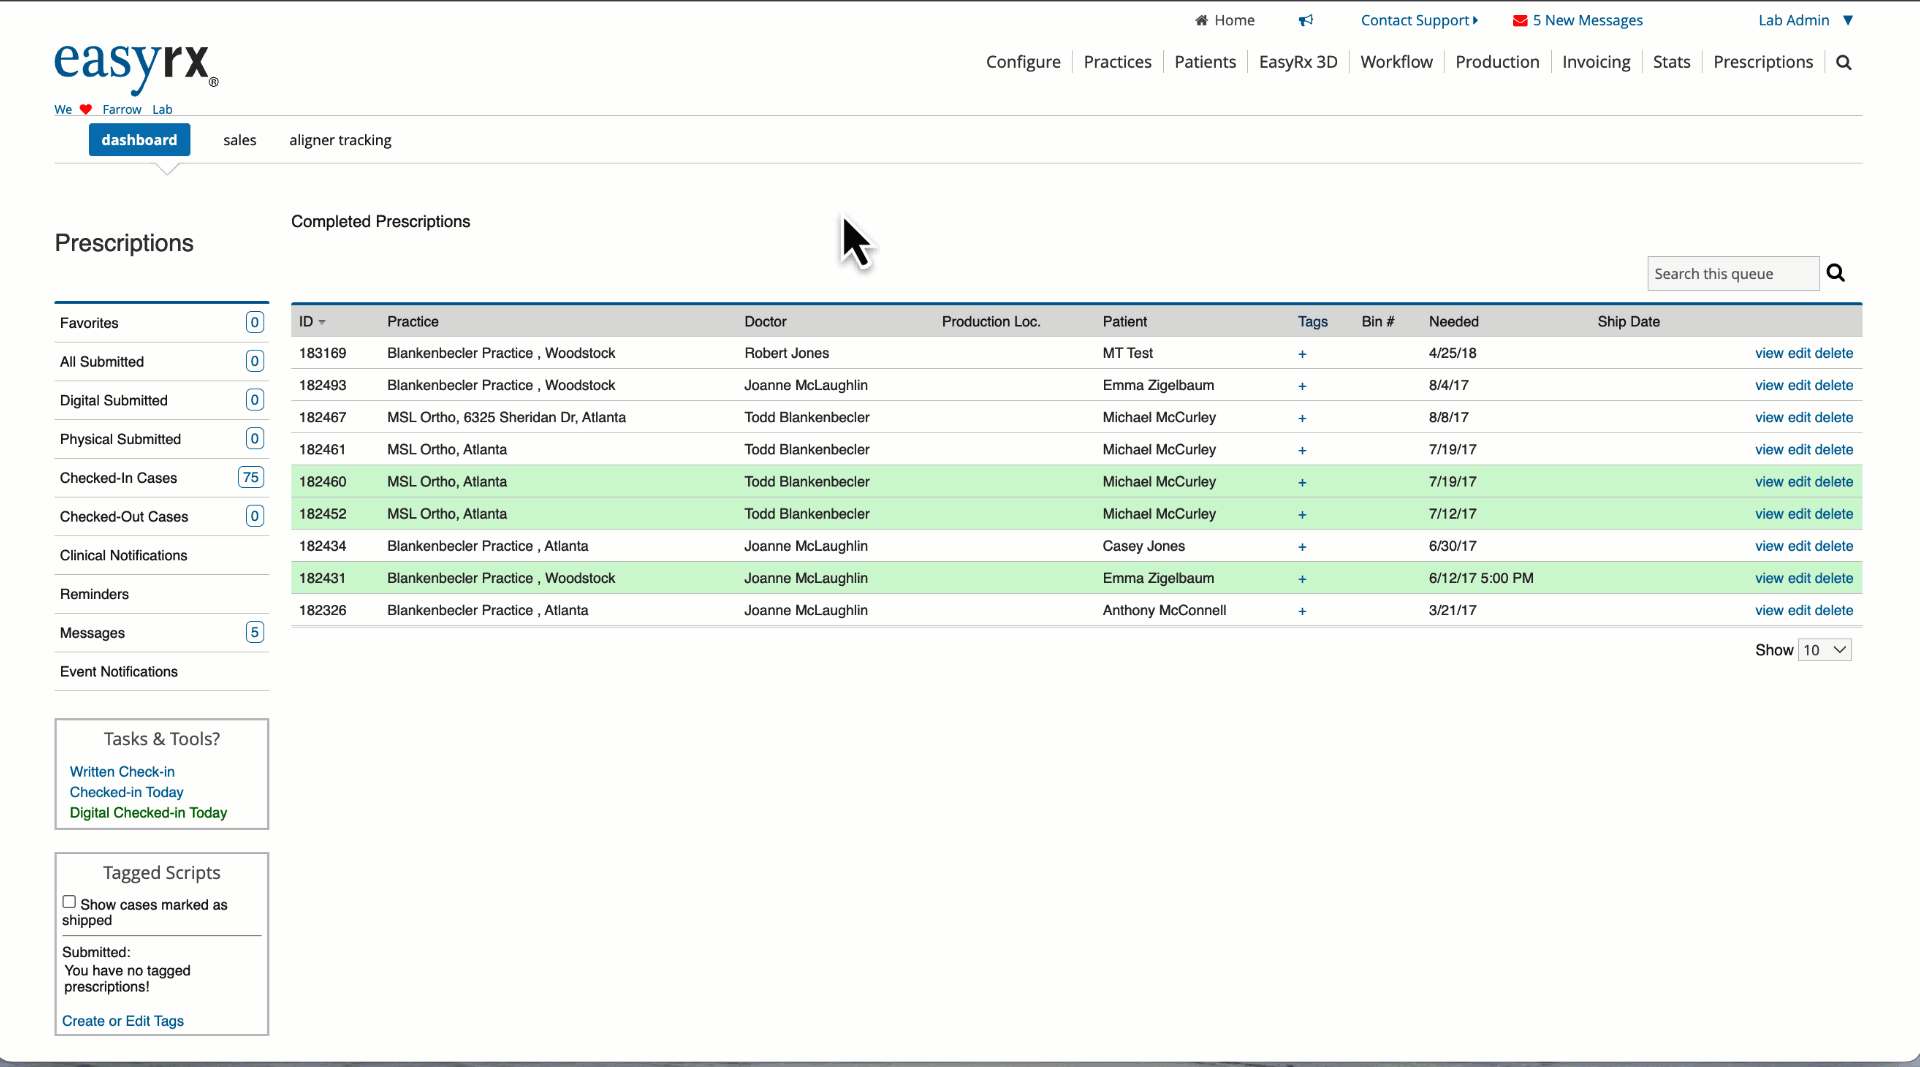Screen dimensions: 1920x1067
Task: Add tag plus for prescription 182326
Action: (1302, 611)
